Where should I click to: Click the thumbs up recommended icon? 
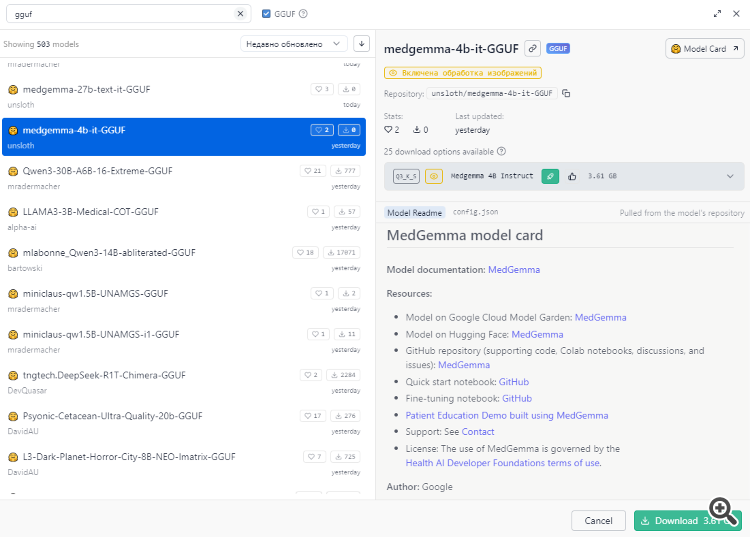(x=572, y=176)
